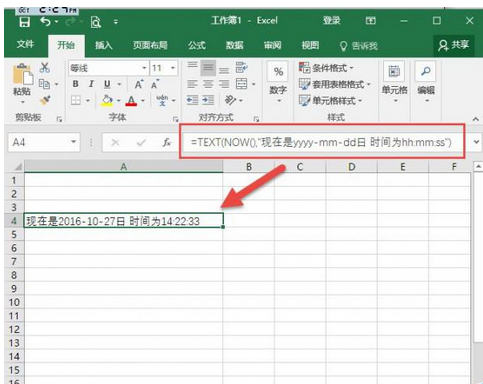The height and width of the screenshot is (384, 483).
Task: Switch to the 审阅 tab
Action: (272, 45)
